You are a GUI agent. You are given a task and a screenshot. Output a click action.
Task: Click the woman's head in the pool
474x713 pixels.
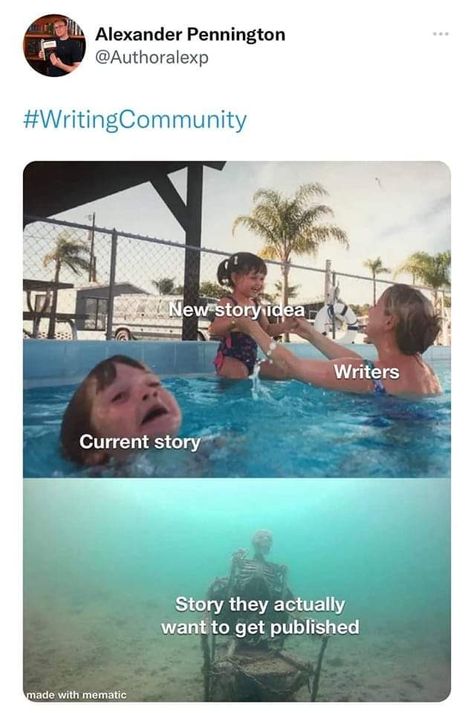tap(403, 318)
